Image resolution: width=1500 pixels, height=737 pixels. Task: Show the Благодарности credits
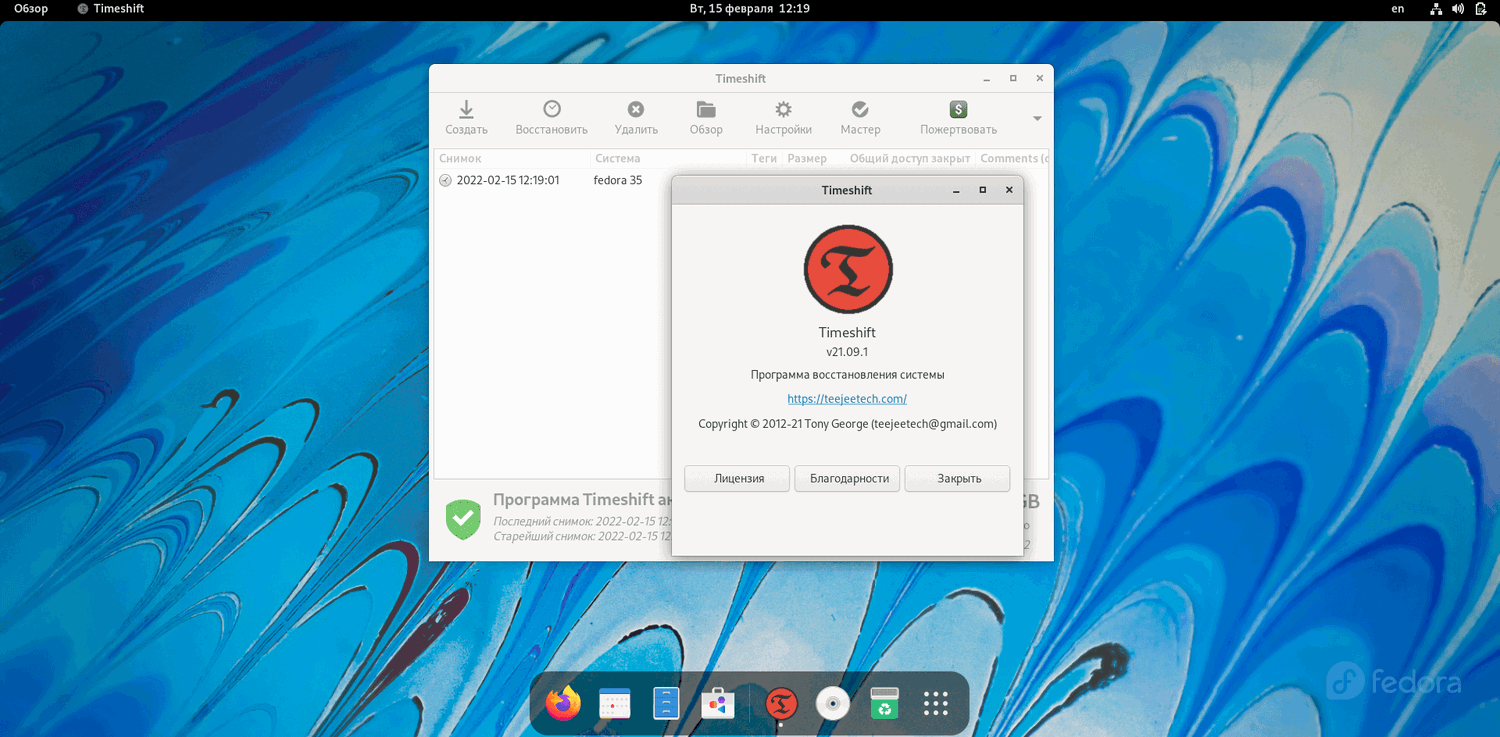[848, 478]
